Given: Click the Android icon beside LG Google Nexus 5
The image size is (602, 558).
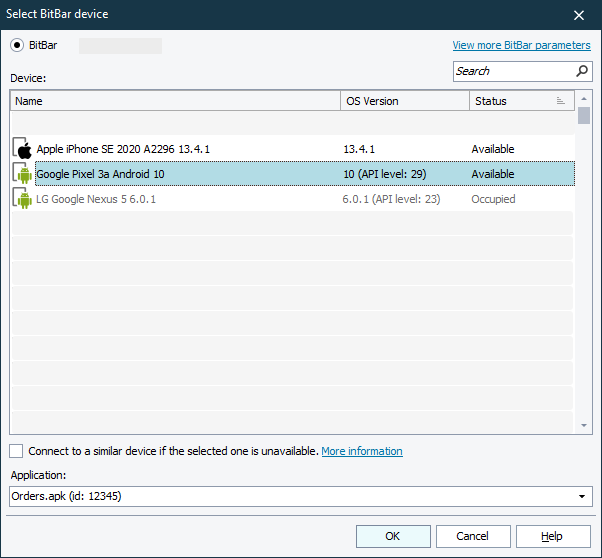Looking at the screenshot, I should pyautogui.click(x=23, y=199).
